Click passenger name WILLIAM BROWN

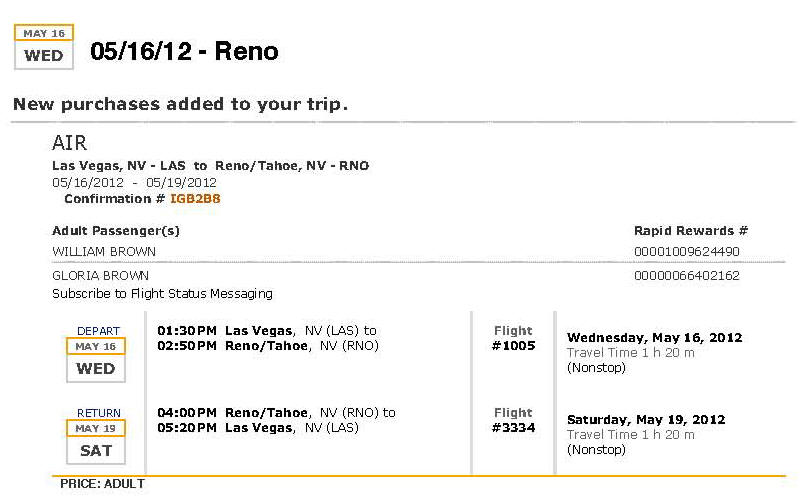click(104, 252)
